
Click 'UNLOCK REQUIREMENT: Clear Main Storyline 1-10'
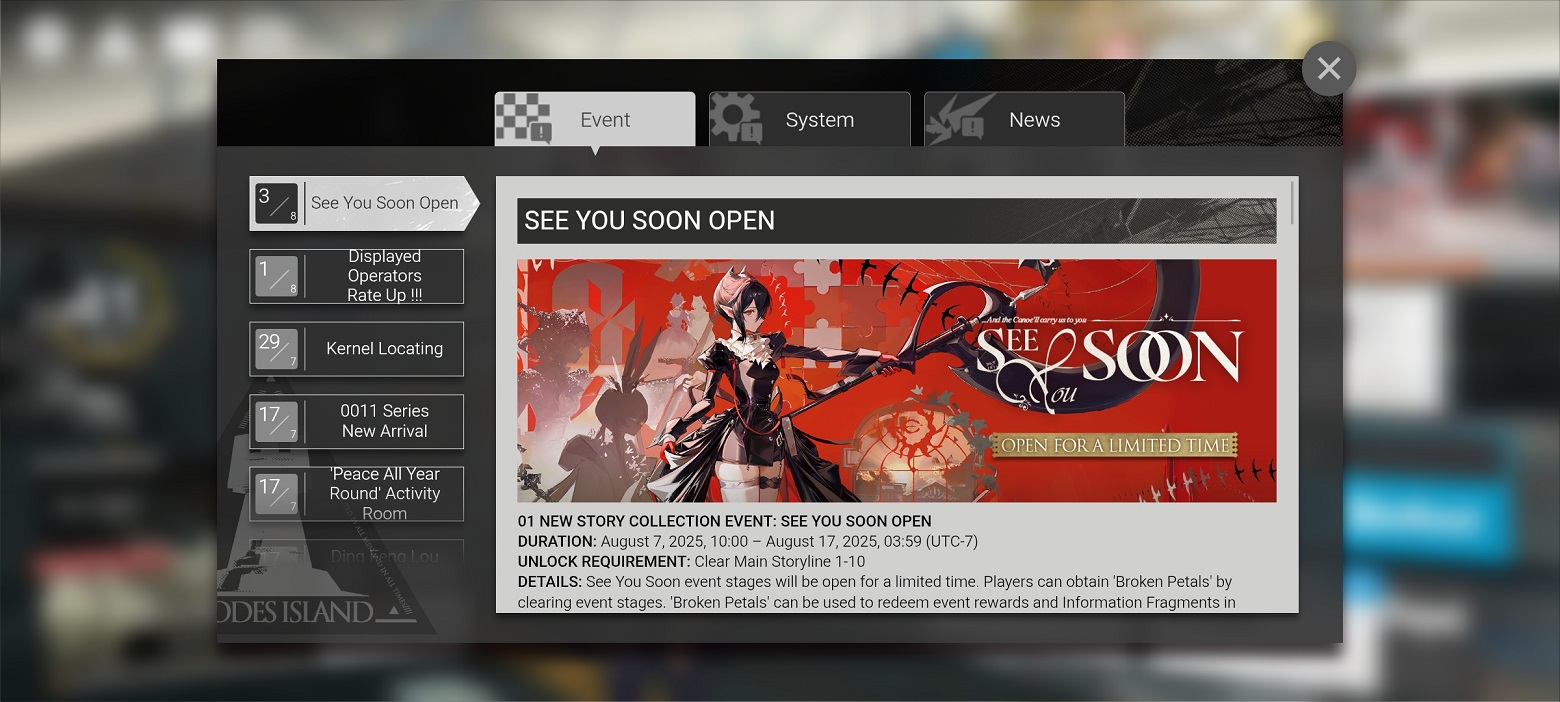(692, 561)
